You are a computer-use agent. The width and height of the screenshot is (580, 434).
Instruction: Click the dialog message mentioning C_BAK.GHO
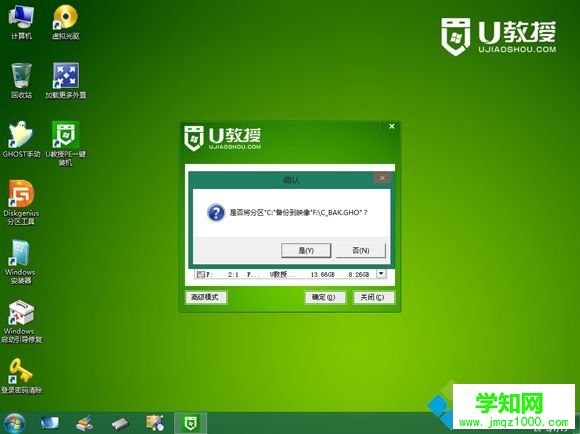click(x=298, y=213)
